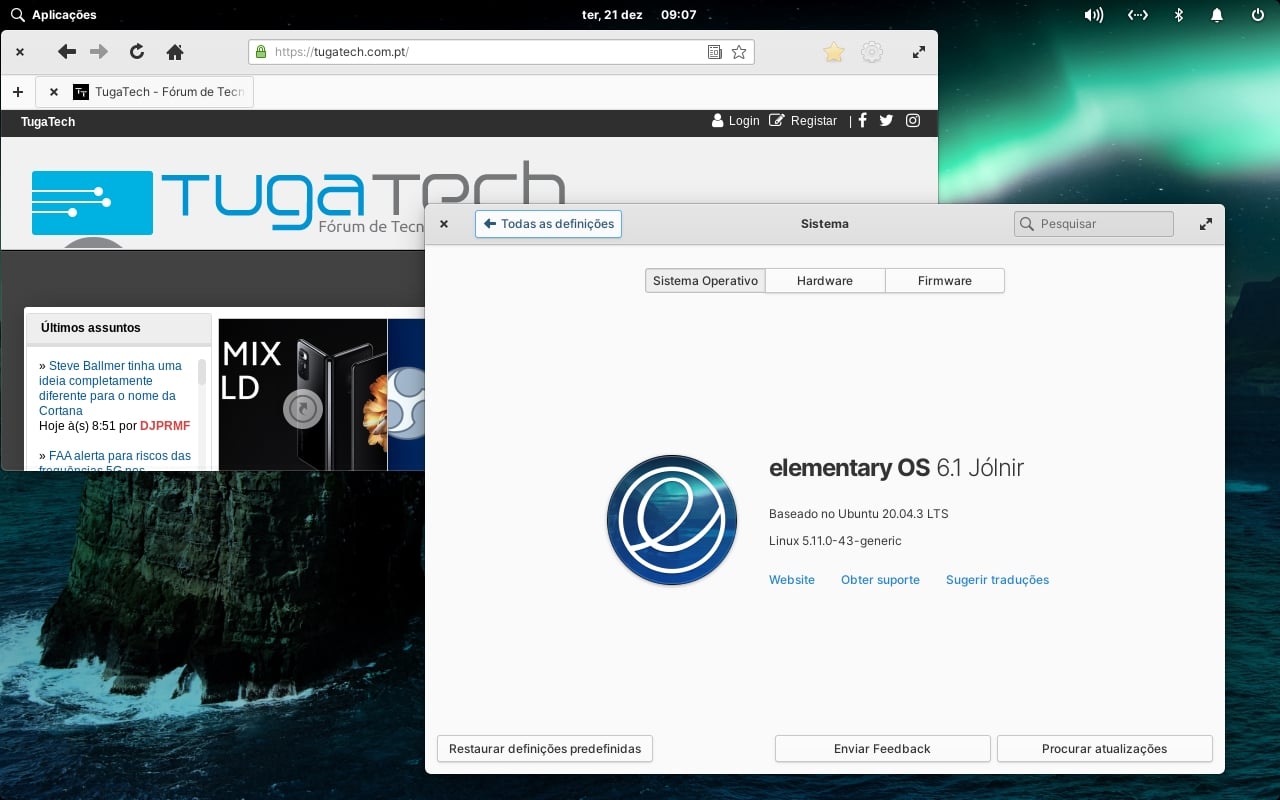Open a new browser tab

coord(18,92)
